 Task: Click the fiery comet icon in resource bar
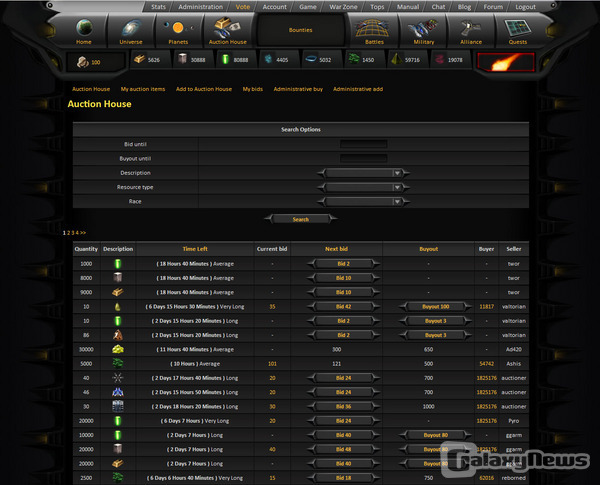[x=505, y=61]
